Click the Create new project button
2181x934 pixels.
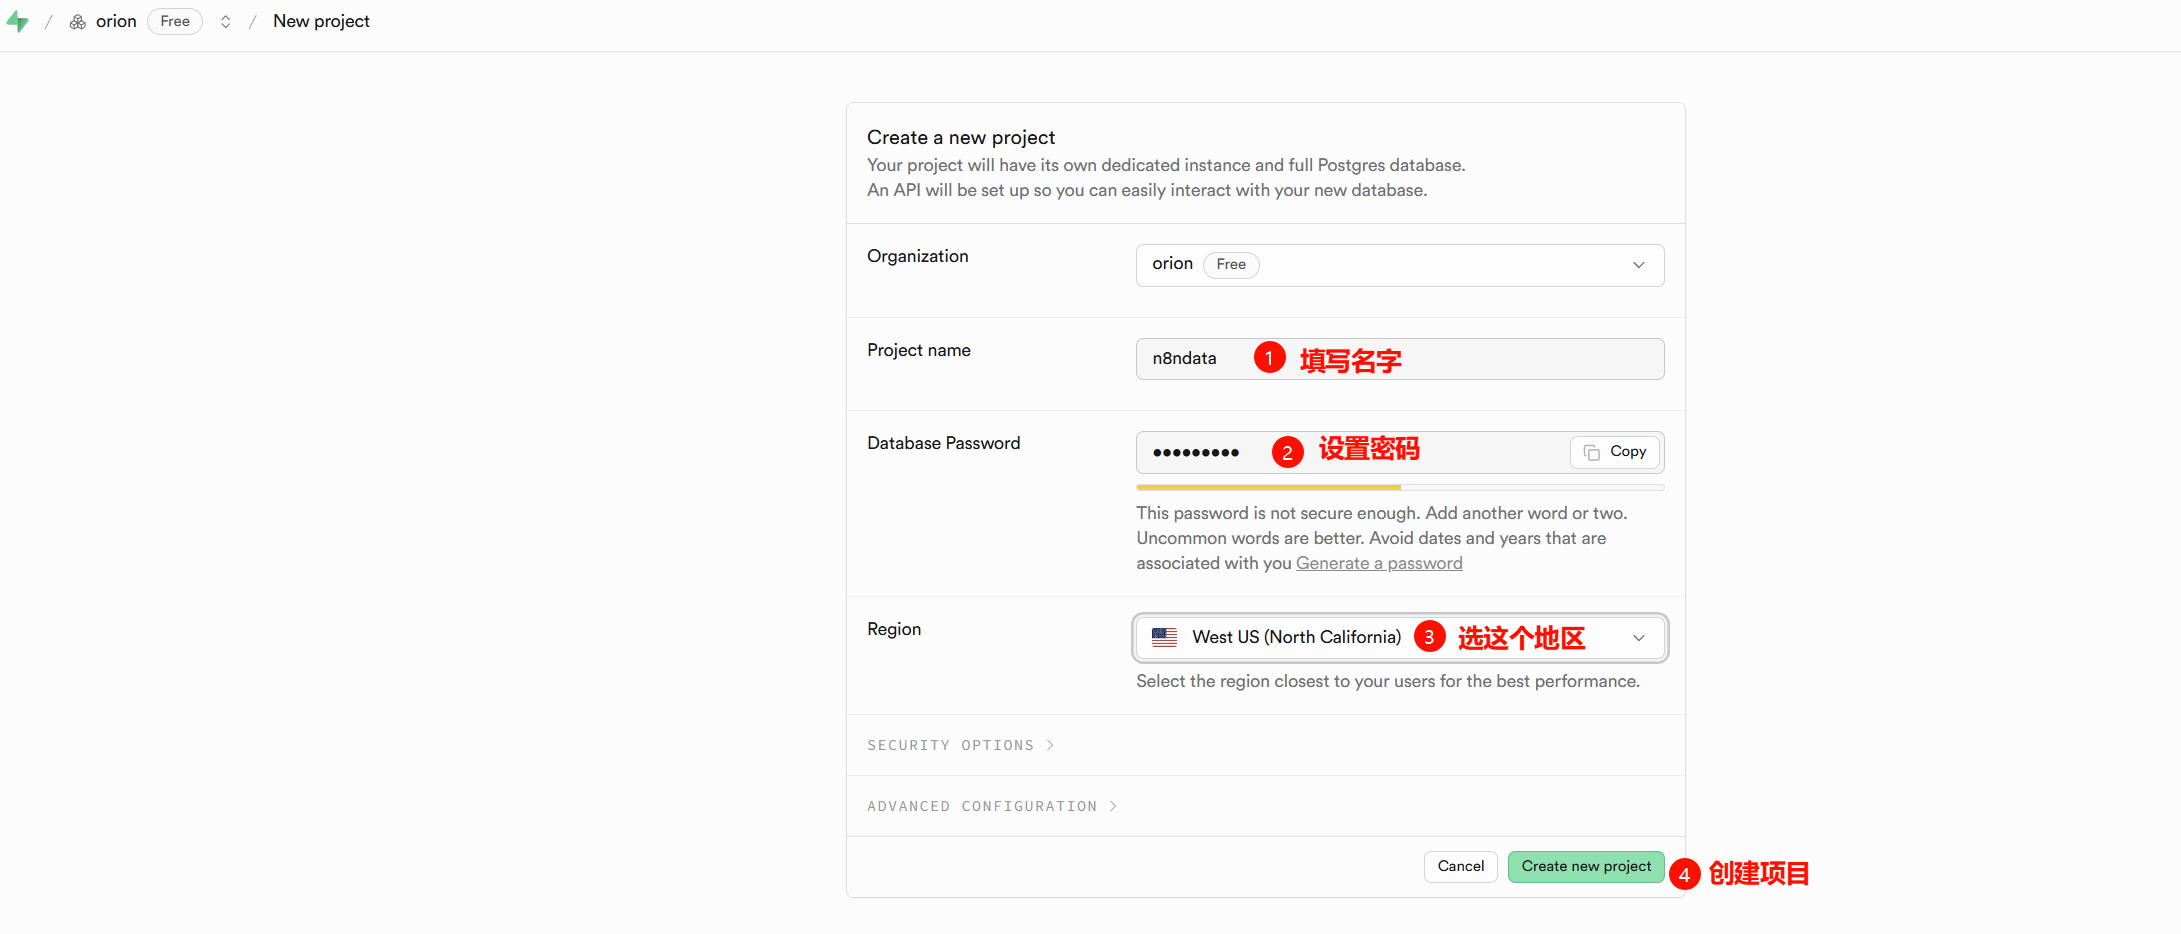[1586, 867]
